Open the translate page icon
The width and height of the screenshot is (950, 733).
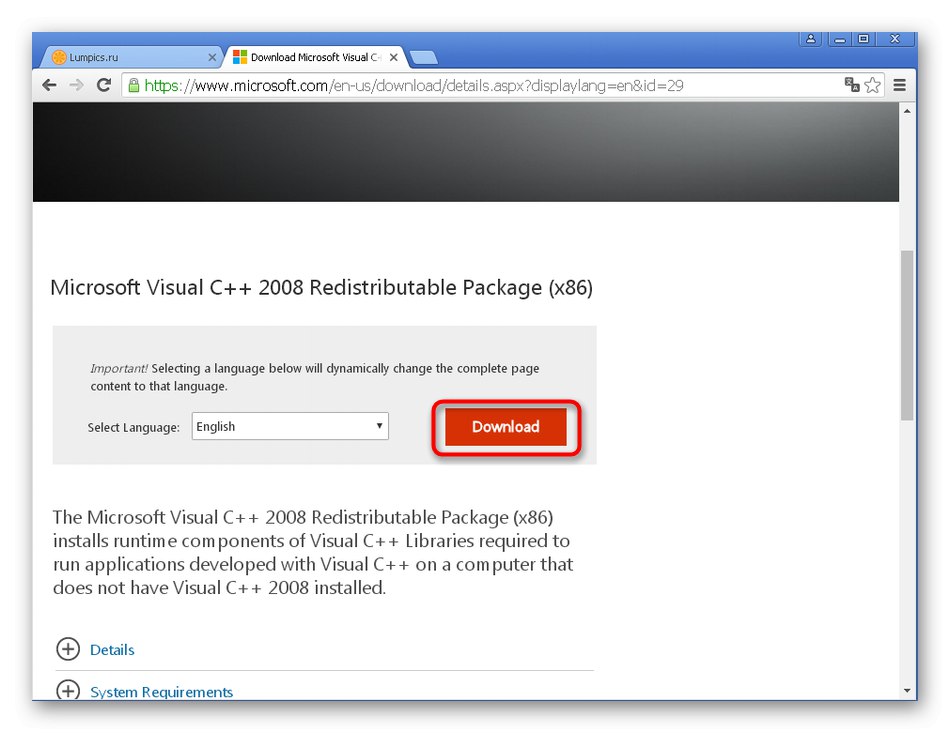pyautogui.click(x=852, y=85)
